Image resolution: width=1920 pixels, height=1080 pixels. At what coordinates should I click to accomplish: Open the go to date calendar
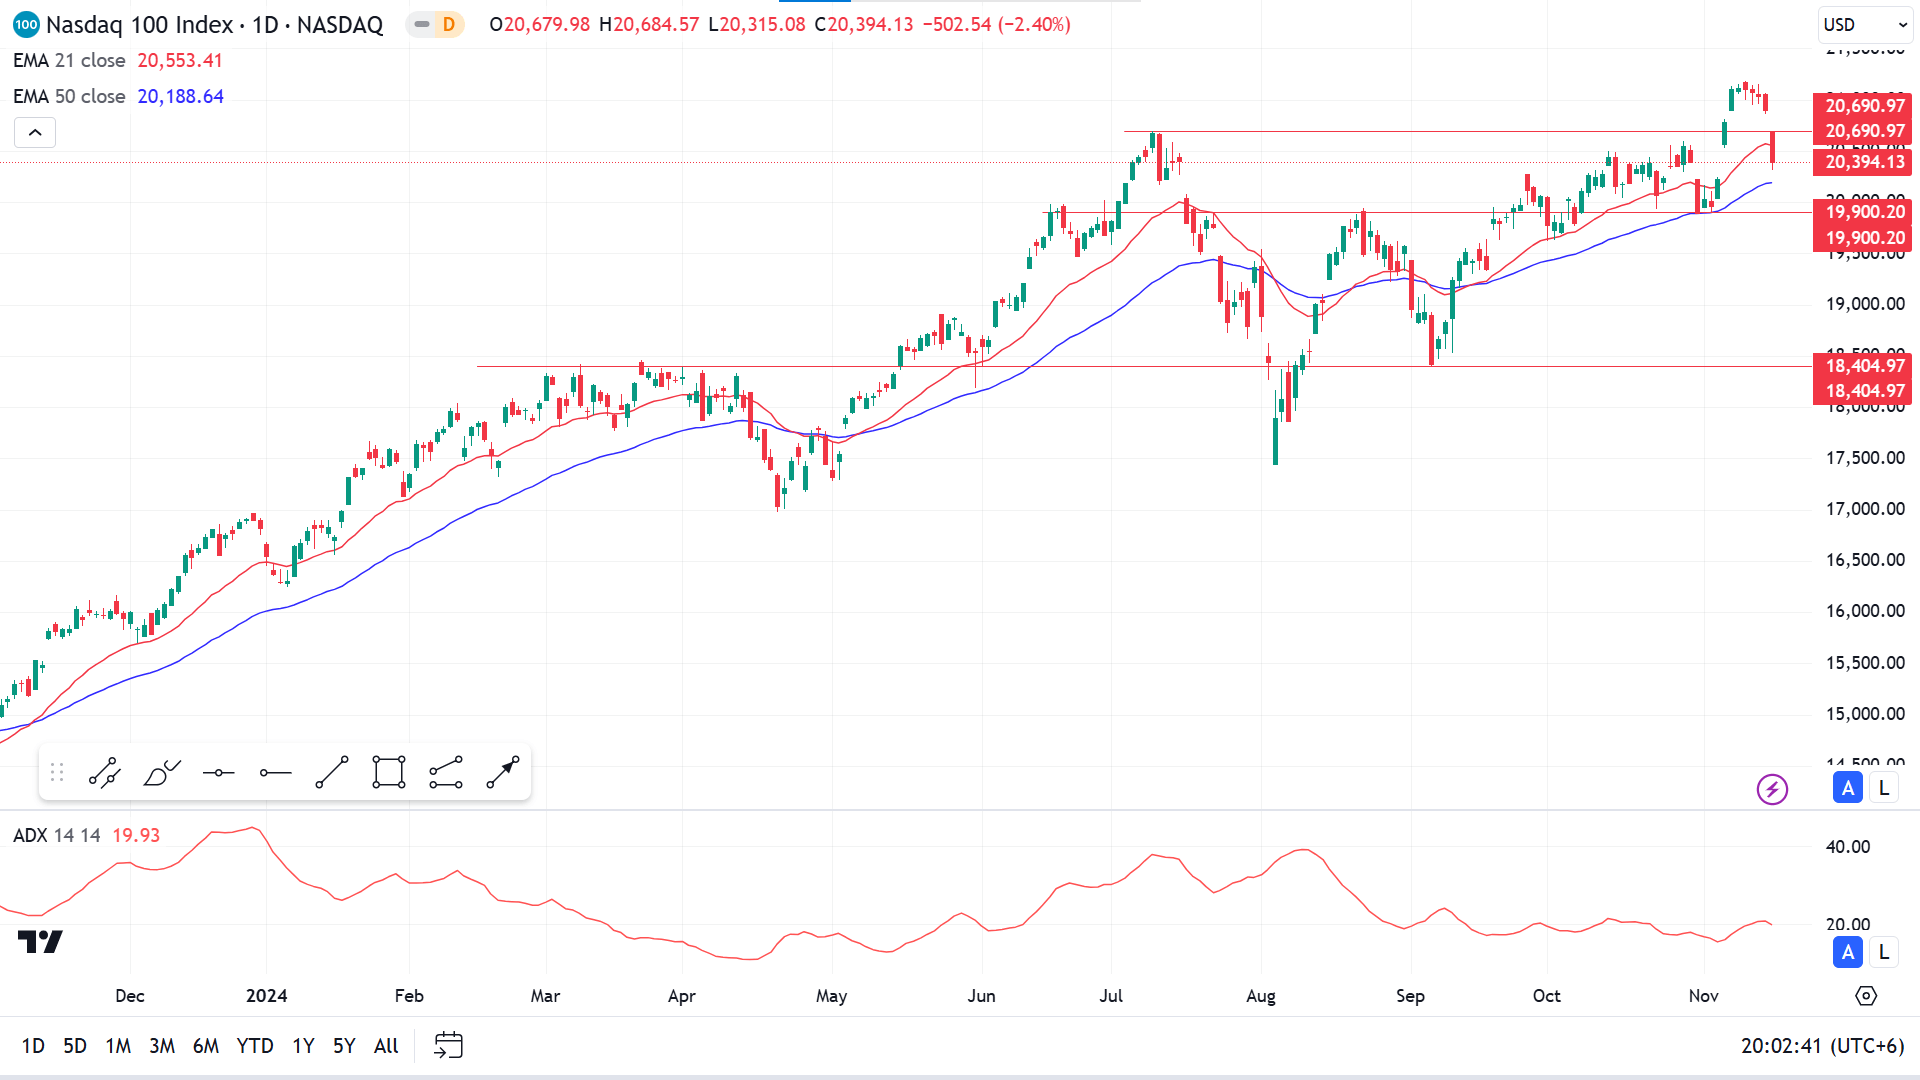click(x=448, y=1045)
